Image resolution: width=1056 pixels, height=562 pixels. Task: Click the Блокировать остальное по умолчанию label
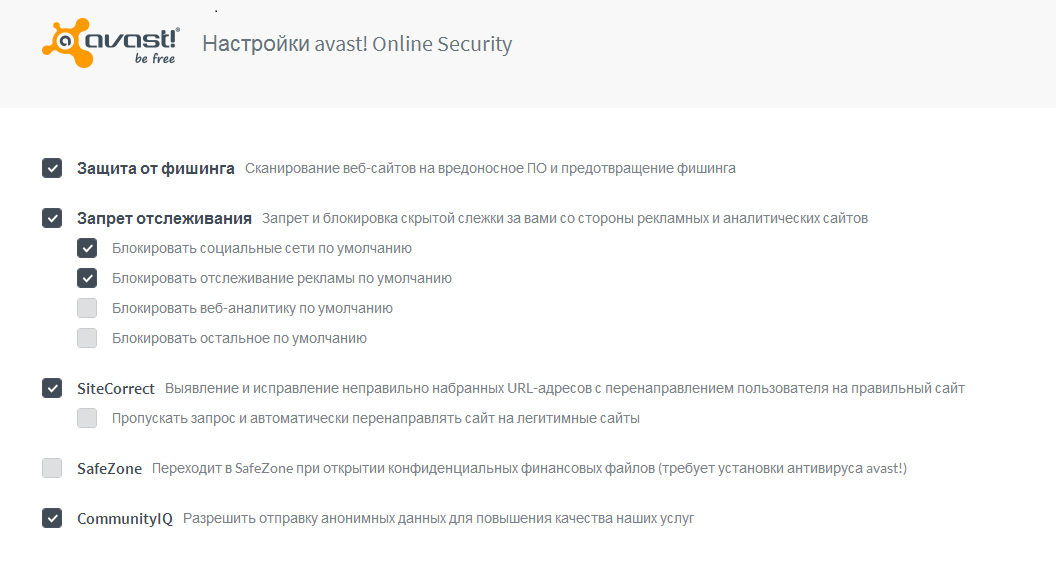(239, 338)
